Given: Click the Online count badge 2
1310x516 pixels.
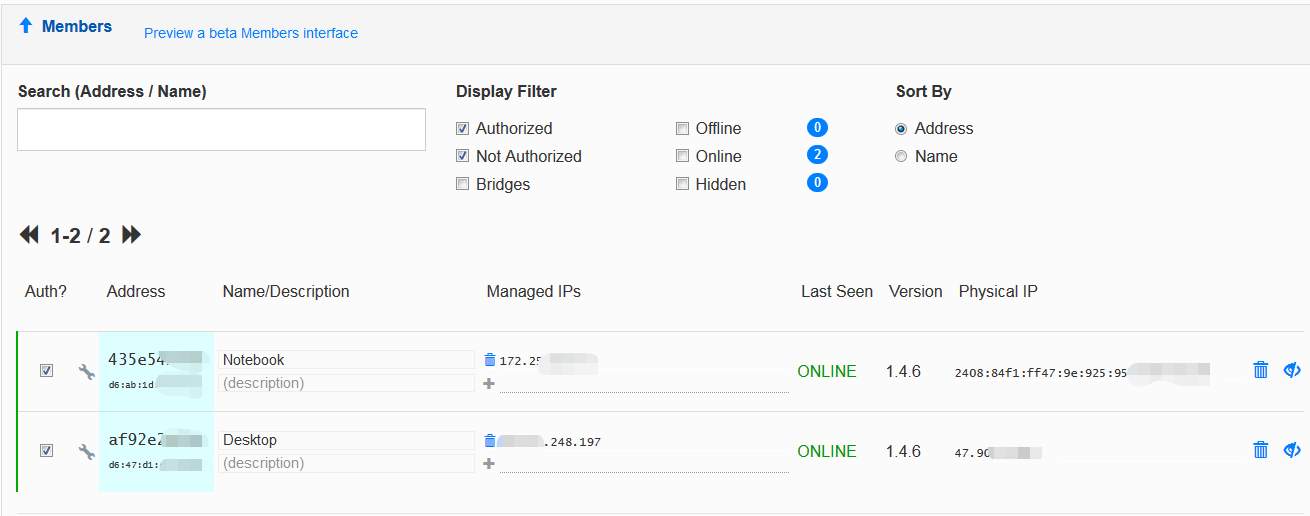Looking at the screenshot, I should point(817,155).
